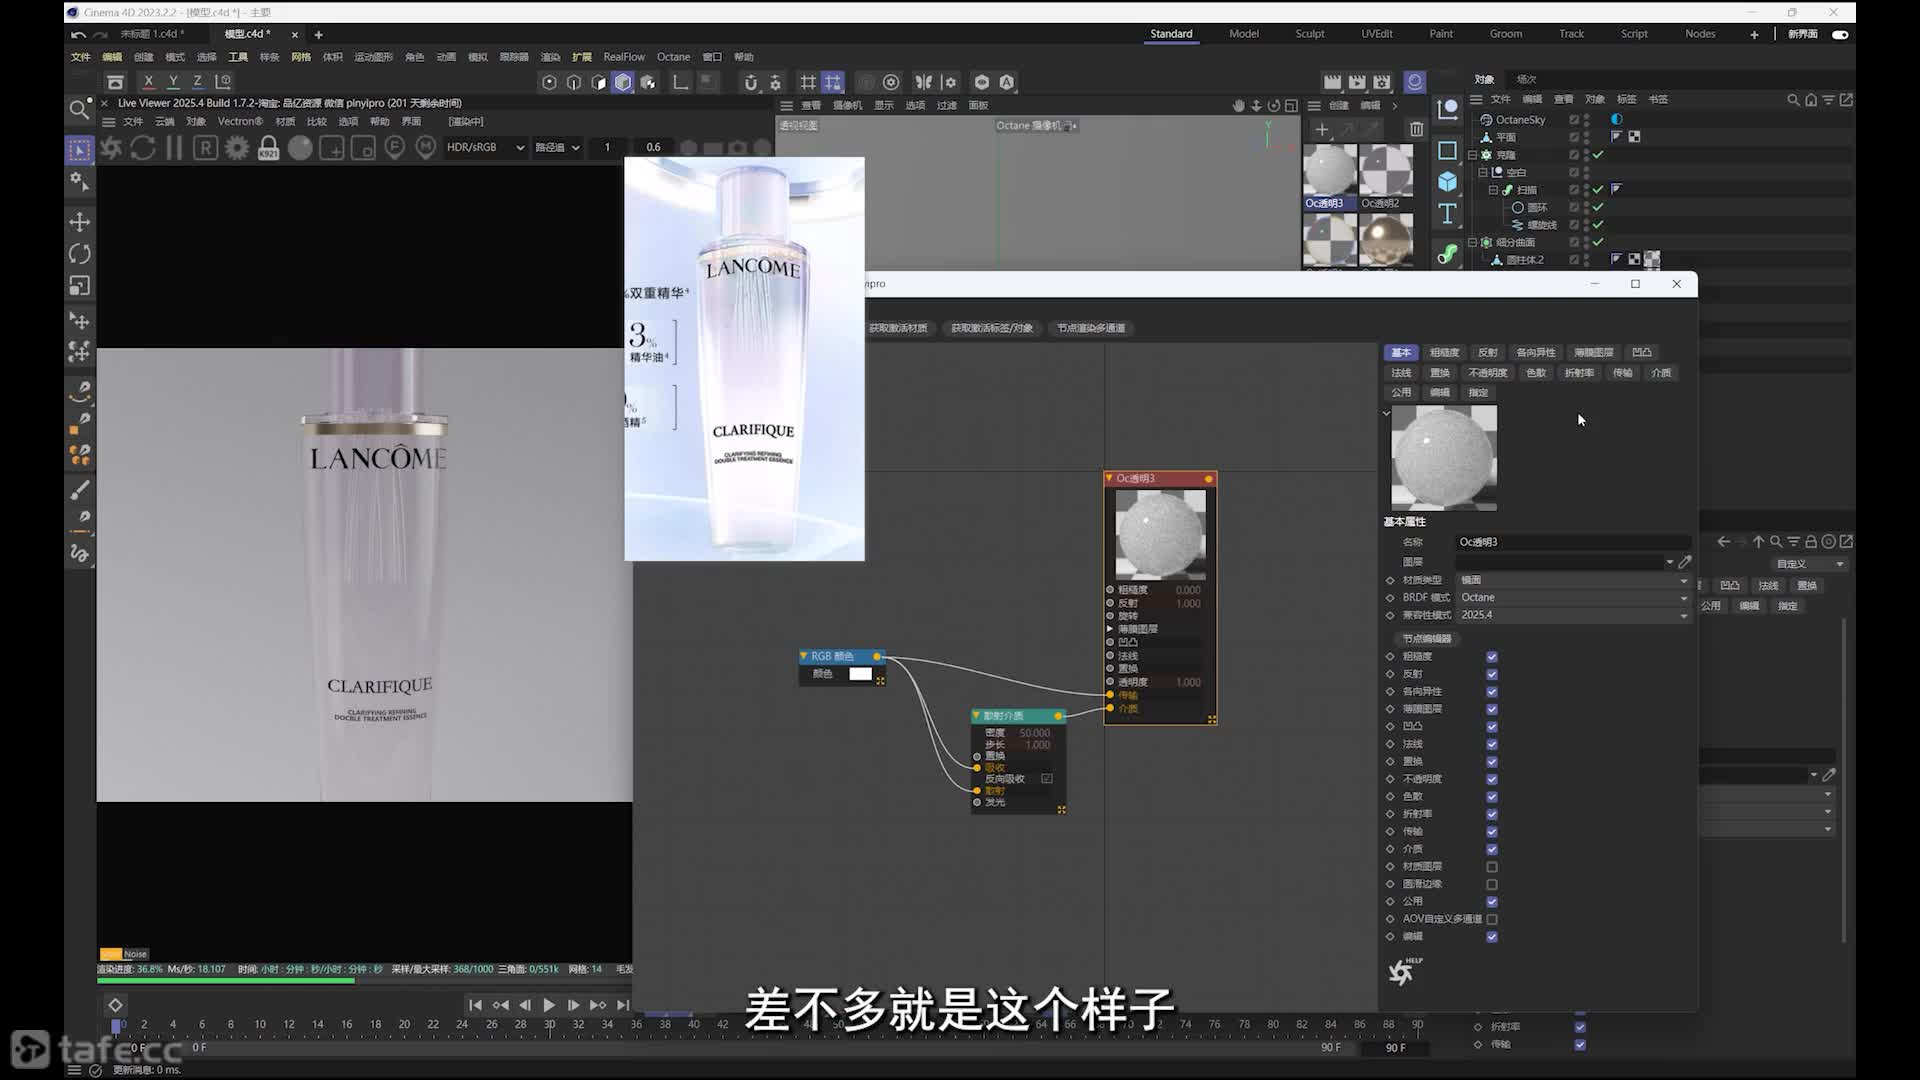Click the white color swatch on RGB node
The width and height of the screenshot is (1920, 1080).
(x=860, y=674)
